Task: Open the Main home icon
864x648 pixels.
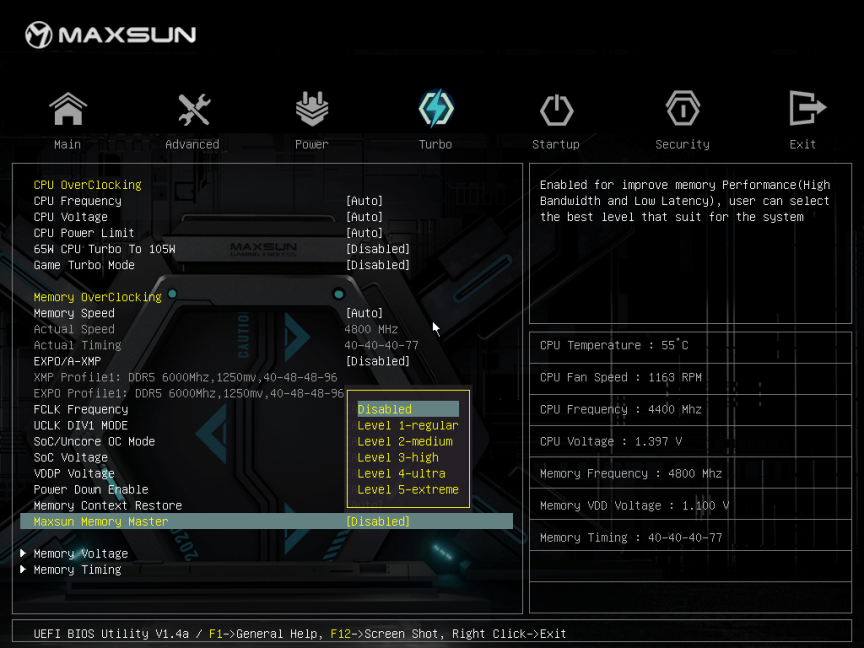Action: [67, 110]
